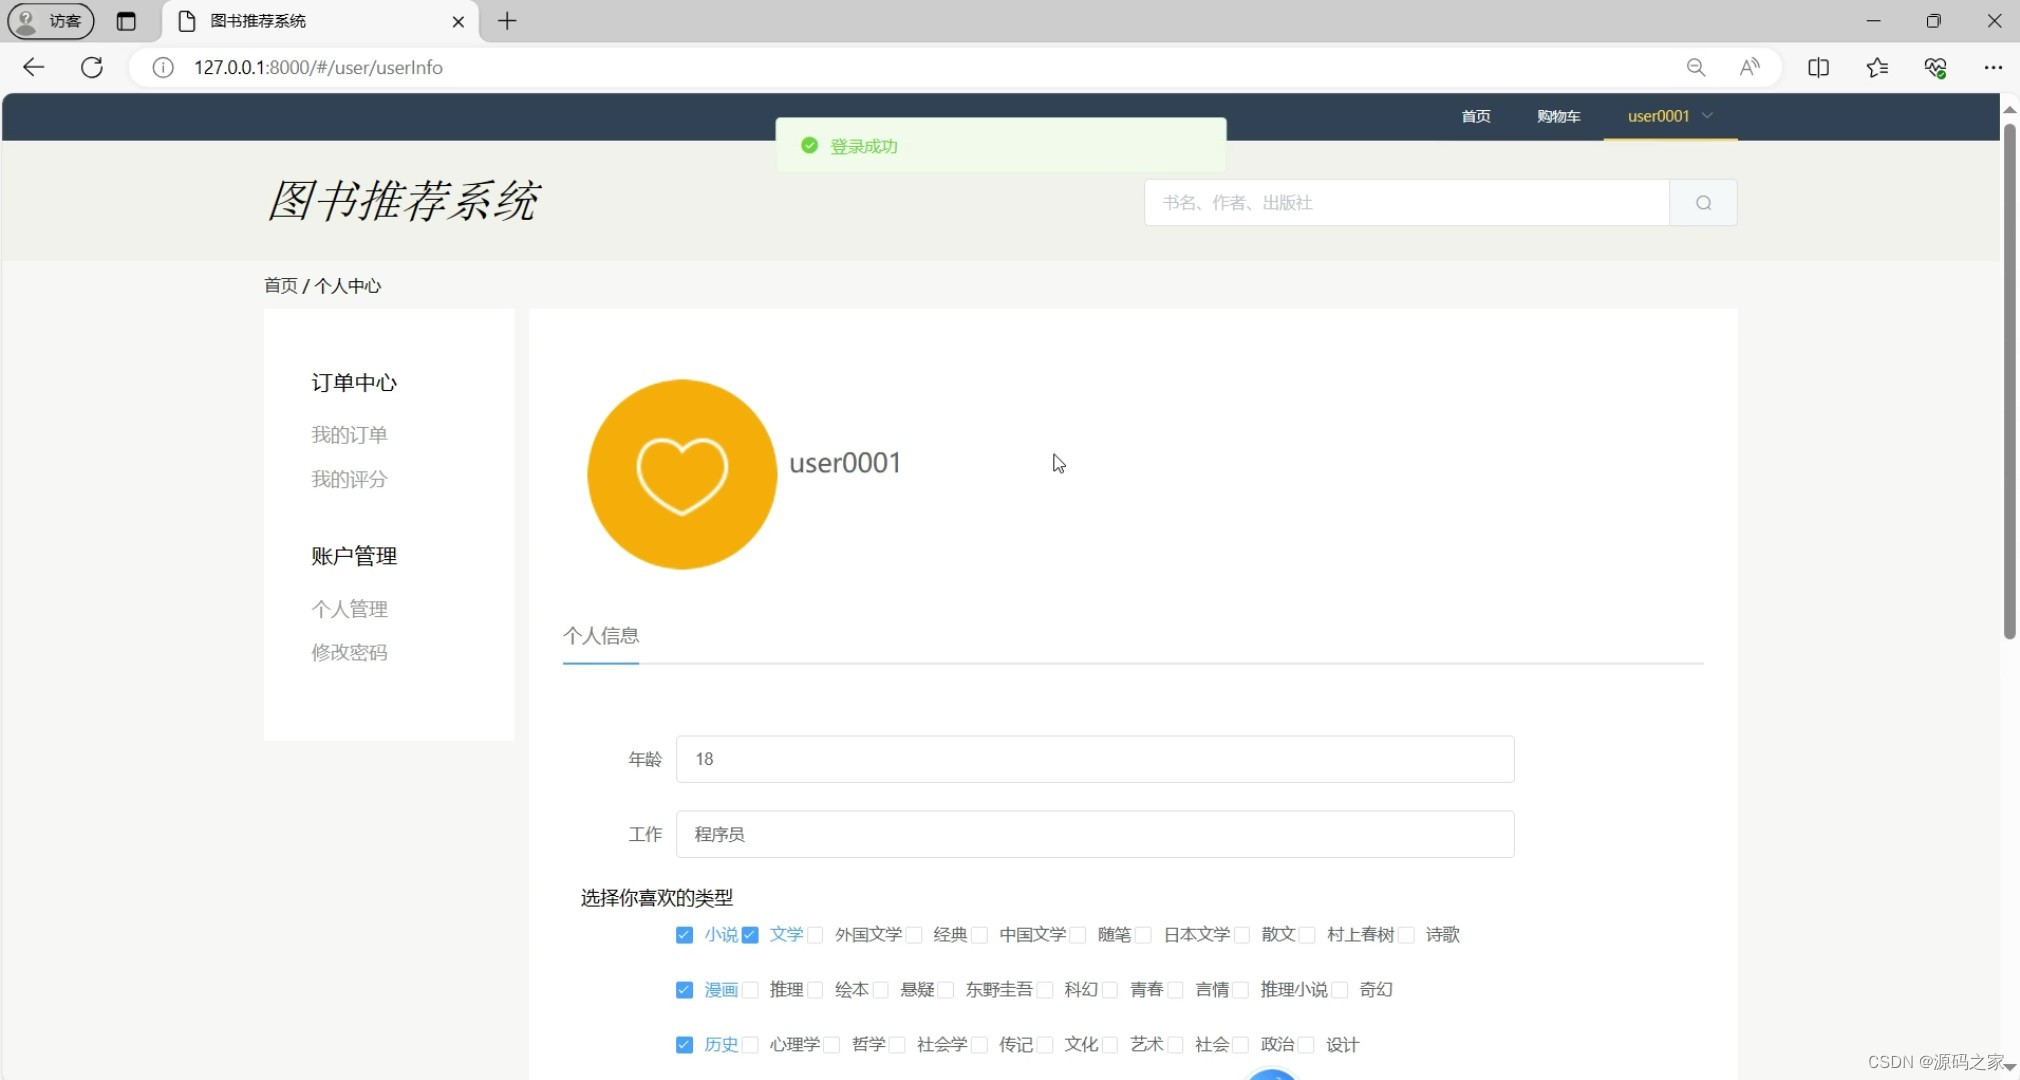Select 首页 in the top navigation

coord(1474,116)
